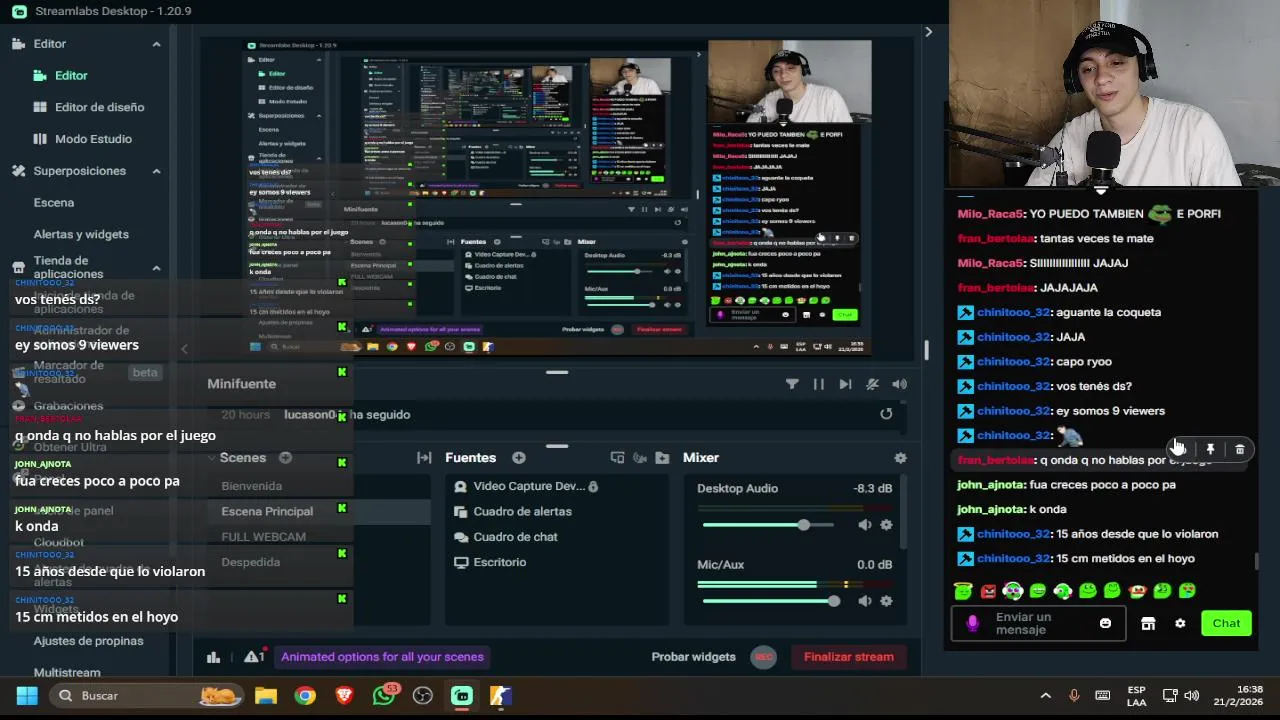Open Google Chrome from the taskbar
1280x720 pixels.
point(305,696)
